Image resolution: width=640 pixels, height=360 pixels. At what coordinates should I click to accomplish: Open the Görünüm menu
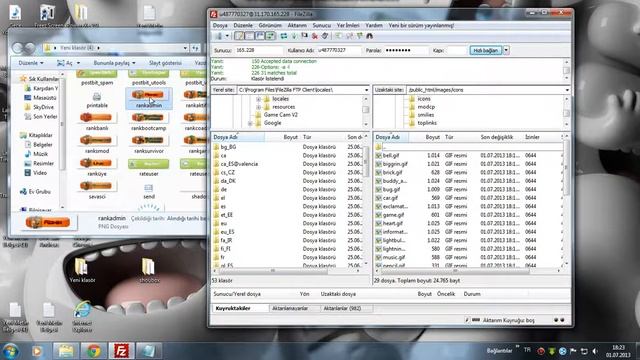coord(270,25)
